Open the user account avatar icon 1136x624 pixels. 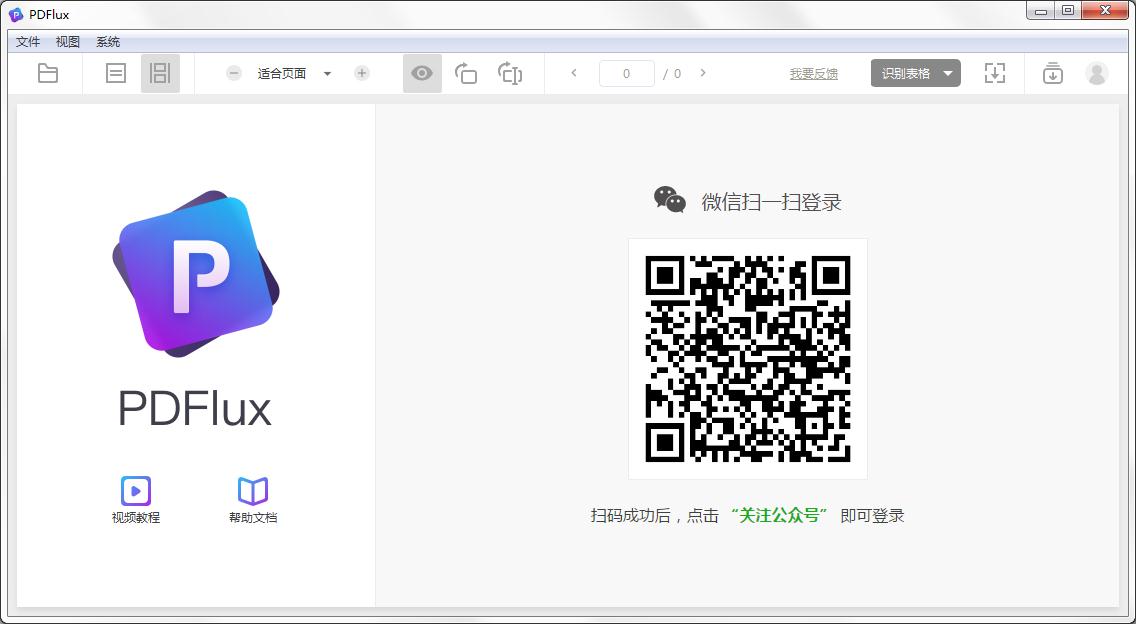[x=1097, y=73]
